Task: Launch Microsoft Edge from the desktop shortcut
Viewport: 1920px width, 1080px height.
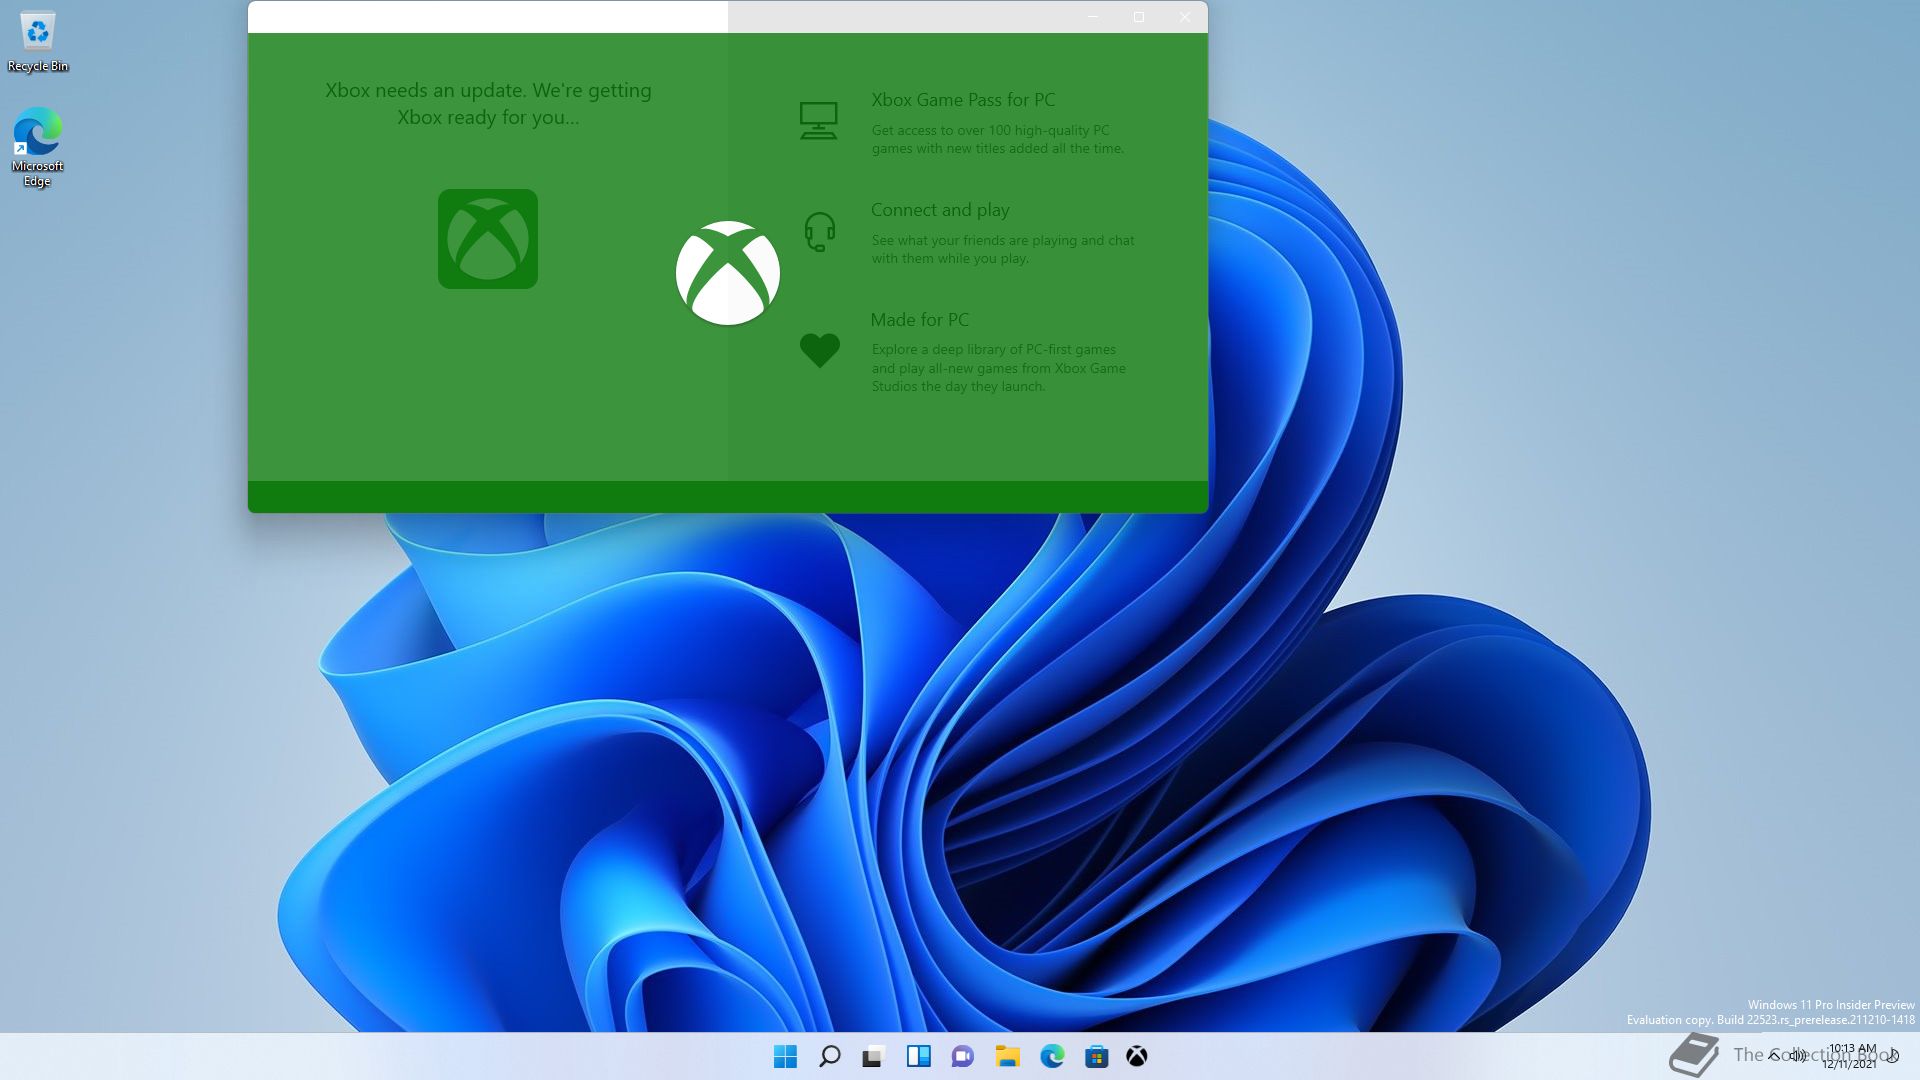Action: coord(38,147)
